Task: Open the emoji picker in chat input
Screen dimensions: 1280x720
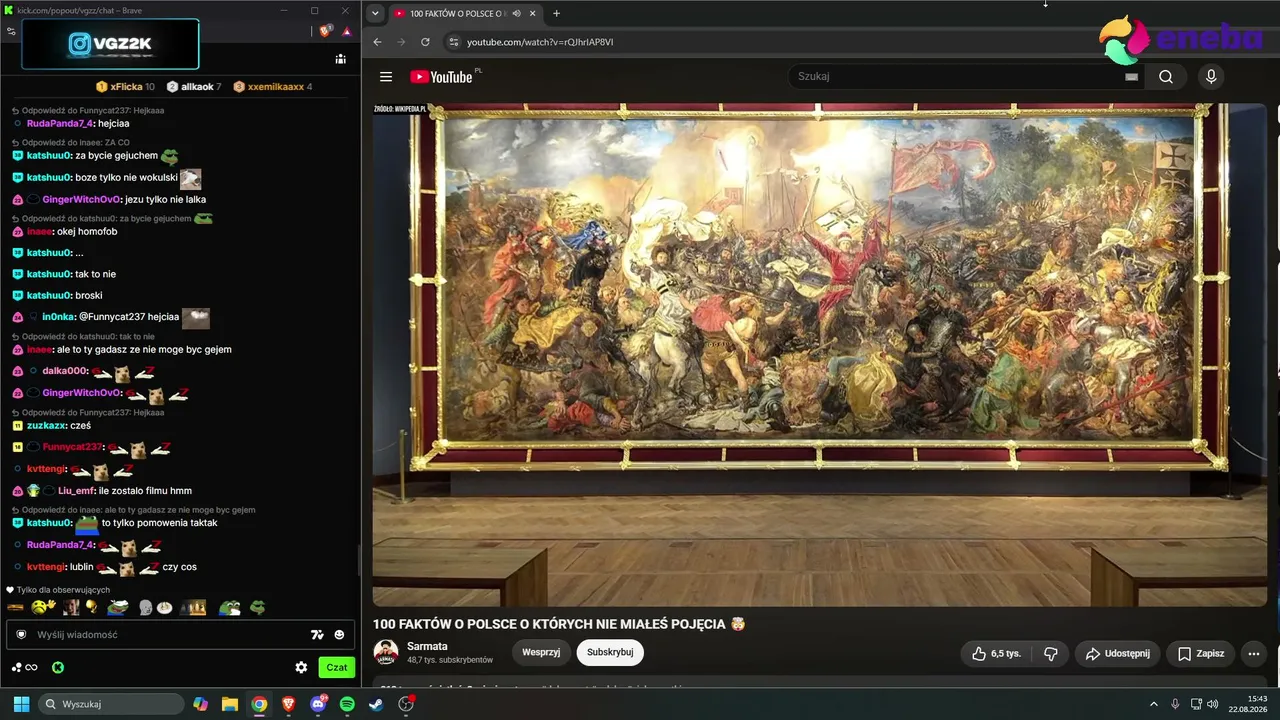Action: click(x=339, y=635)
